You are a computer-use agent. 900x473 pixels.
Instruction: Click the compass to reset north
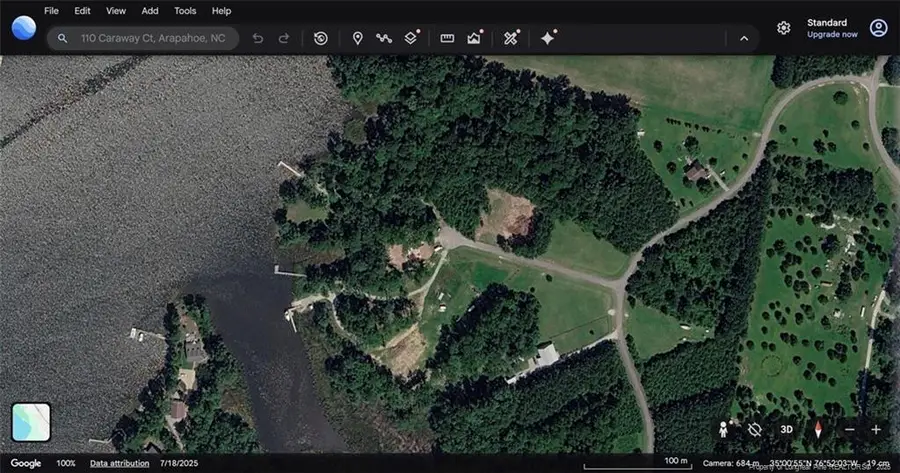tap(818, 429)
